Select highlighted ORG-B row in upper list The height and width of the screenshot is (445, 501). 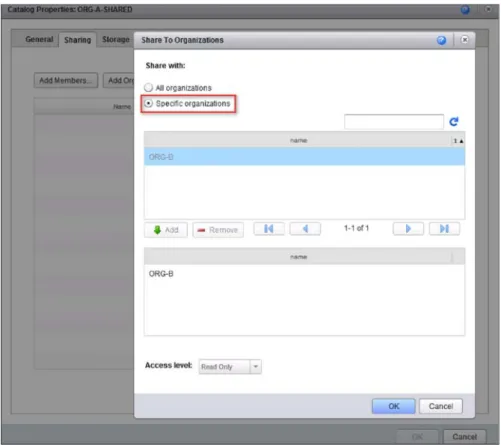coord(304,157)
